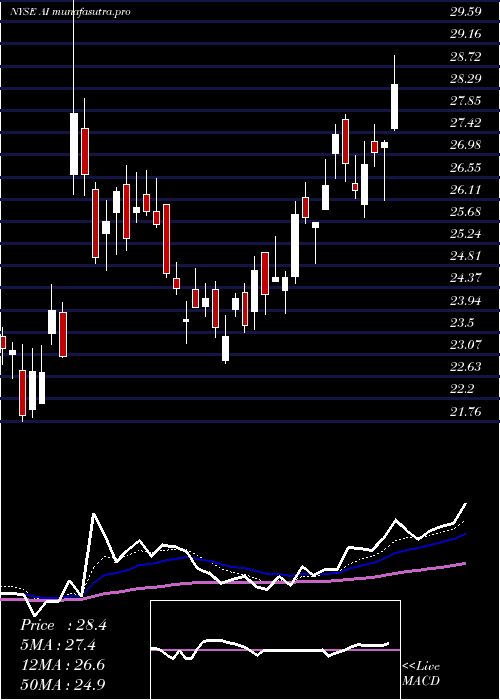Click the price label 28.72
Screen dimensions: 500x700
pyautogui.click(x=466, y=56)
